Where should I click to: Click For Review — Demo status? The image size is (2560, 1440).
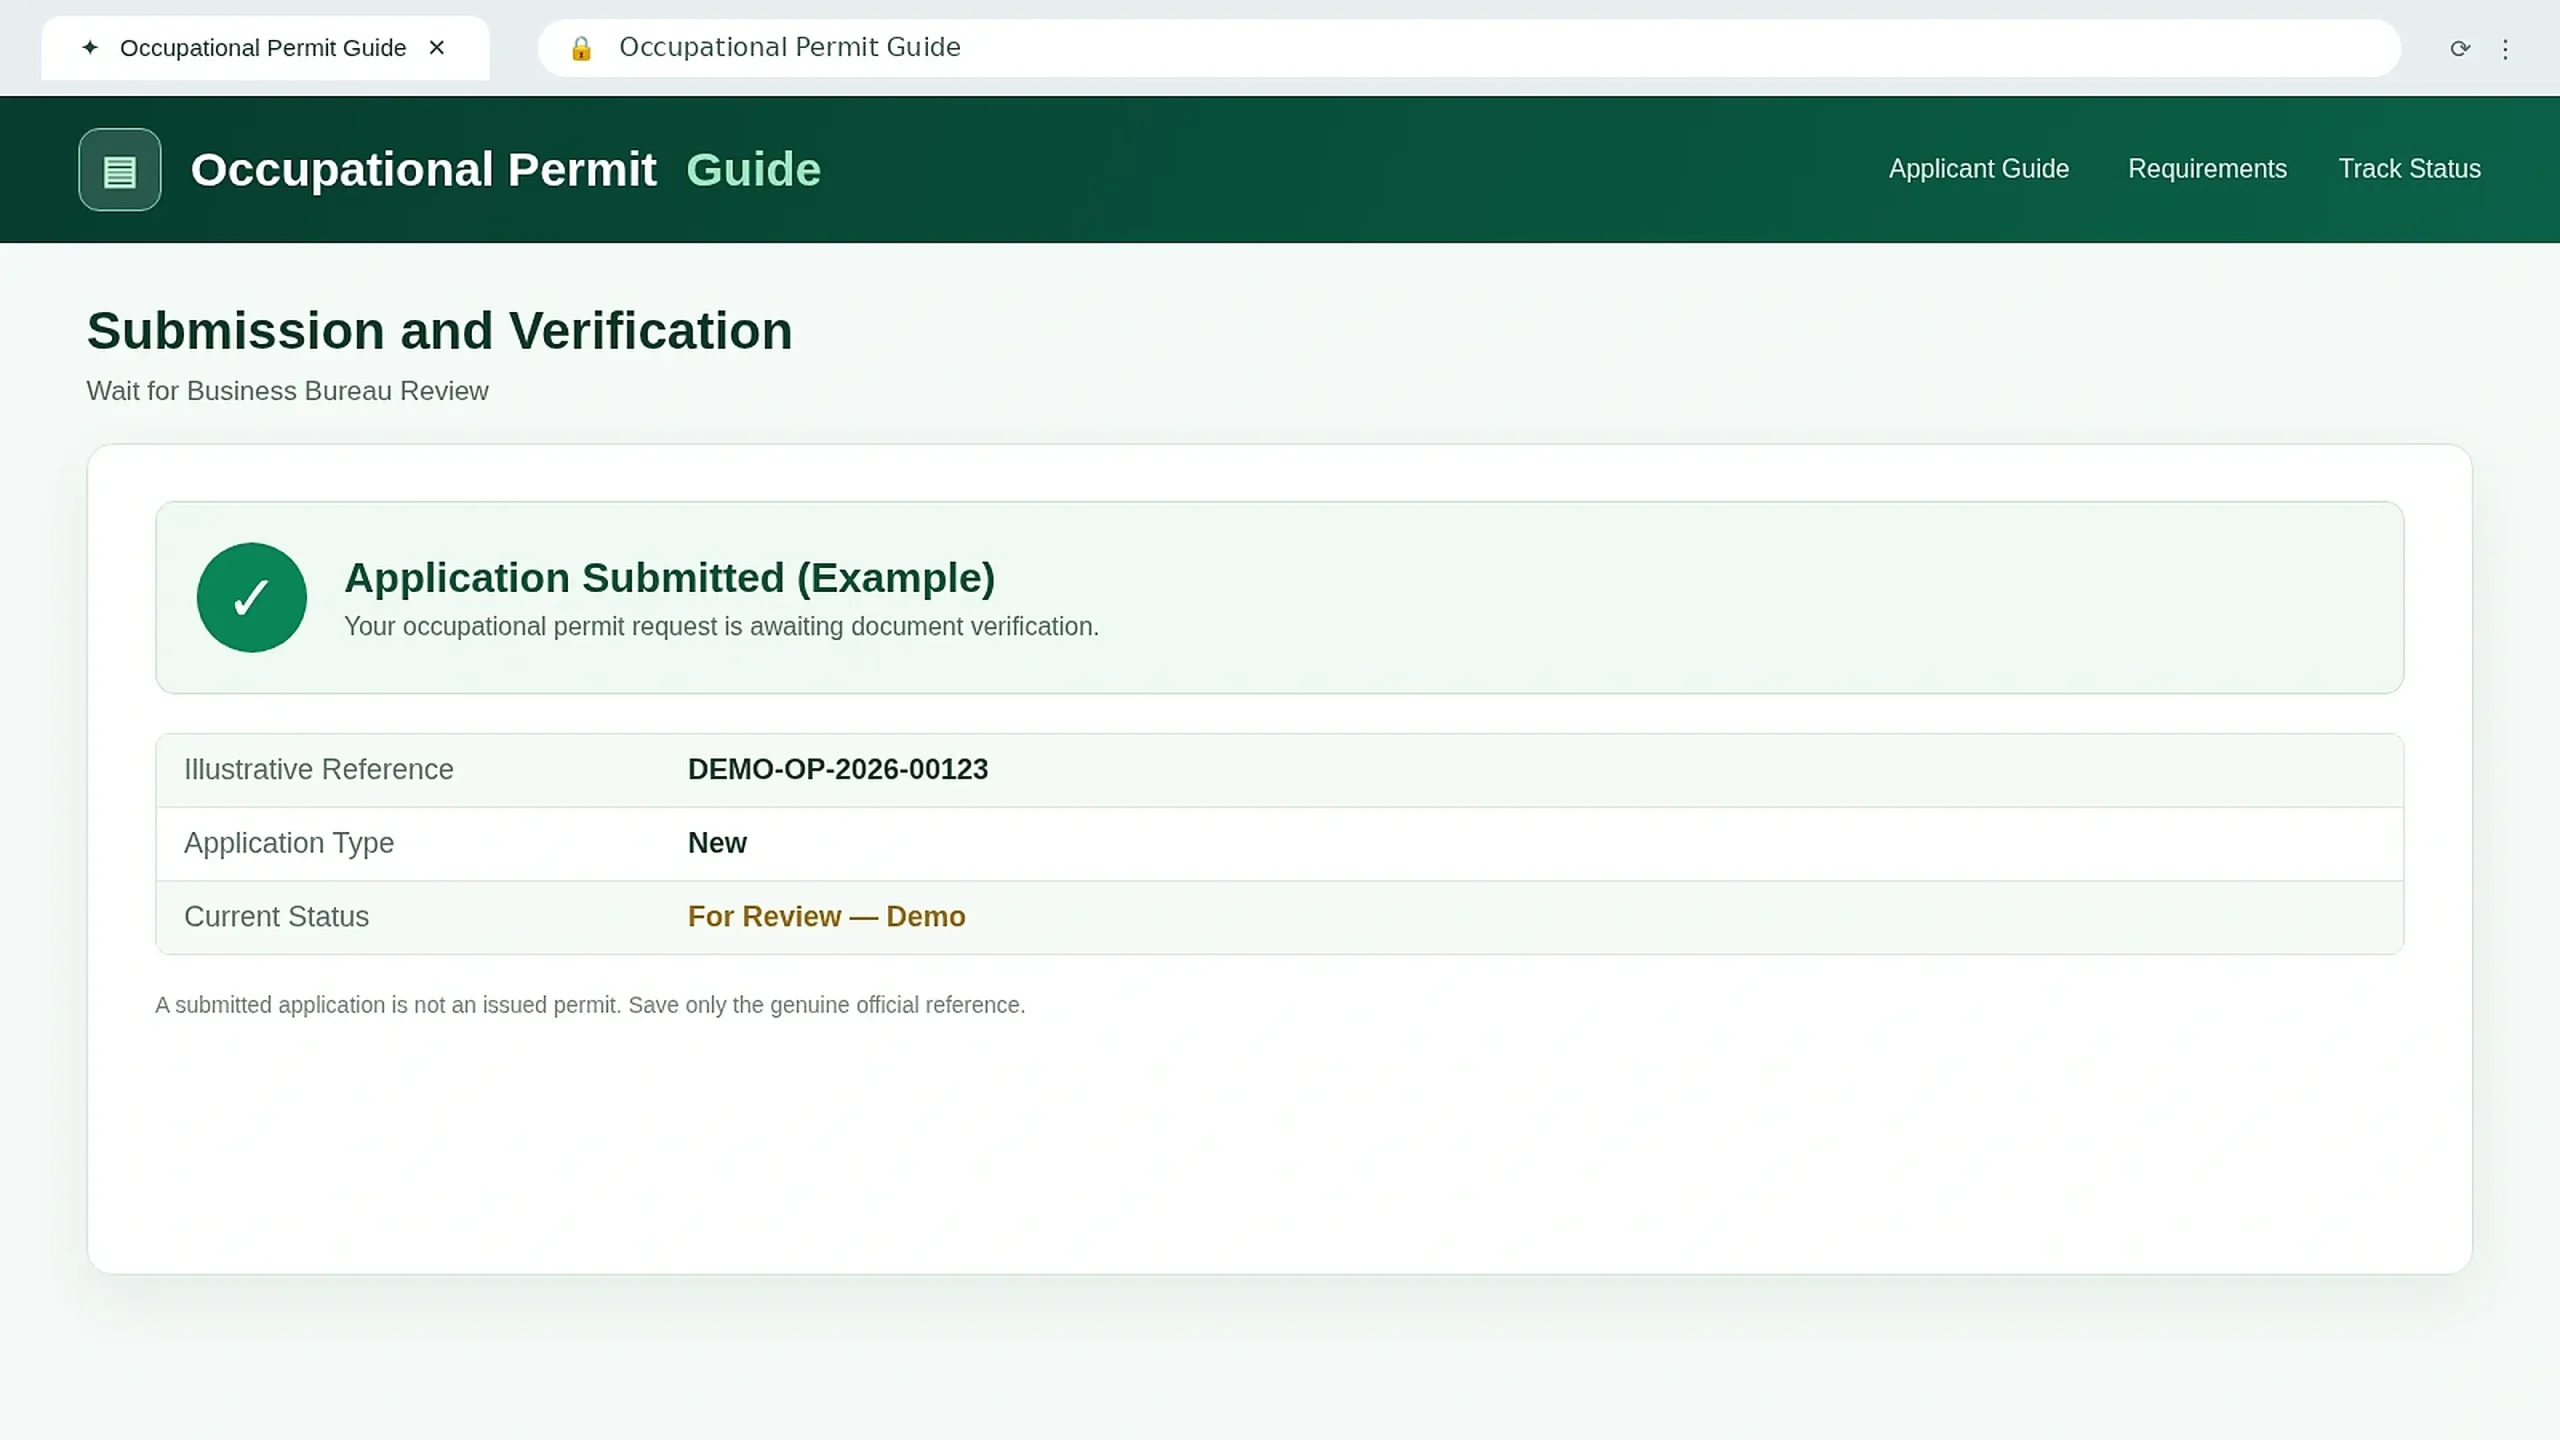pyautogui.click(x=826, y=917)
